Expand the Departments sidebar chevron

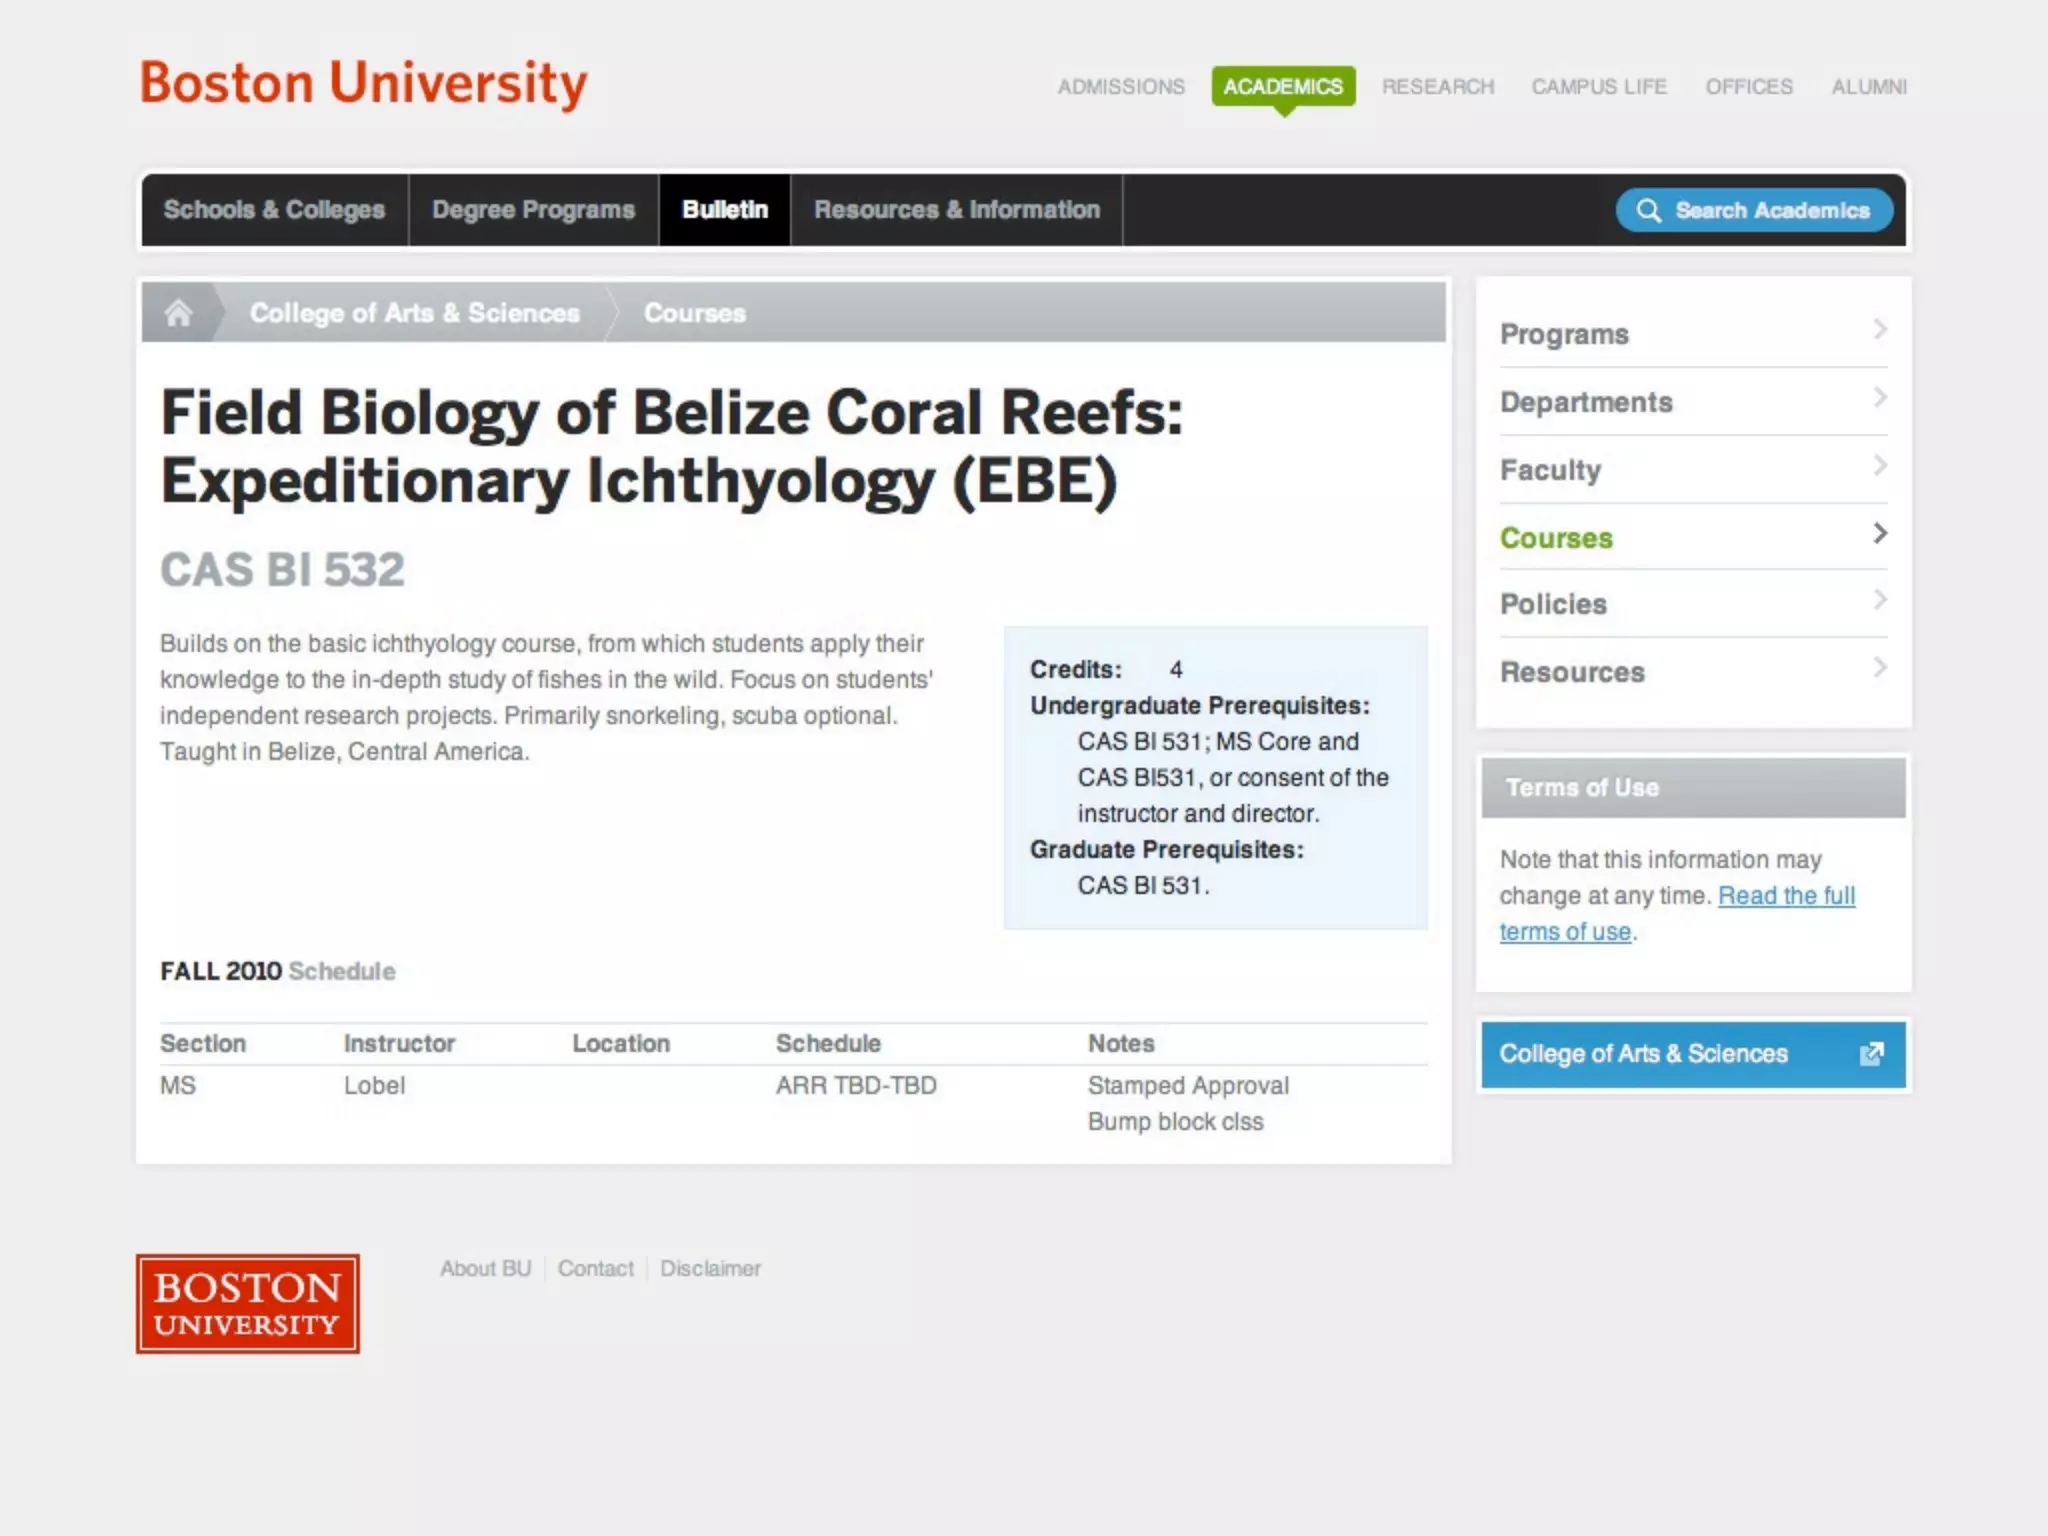[1879, 398]
